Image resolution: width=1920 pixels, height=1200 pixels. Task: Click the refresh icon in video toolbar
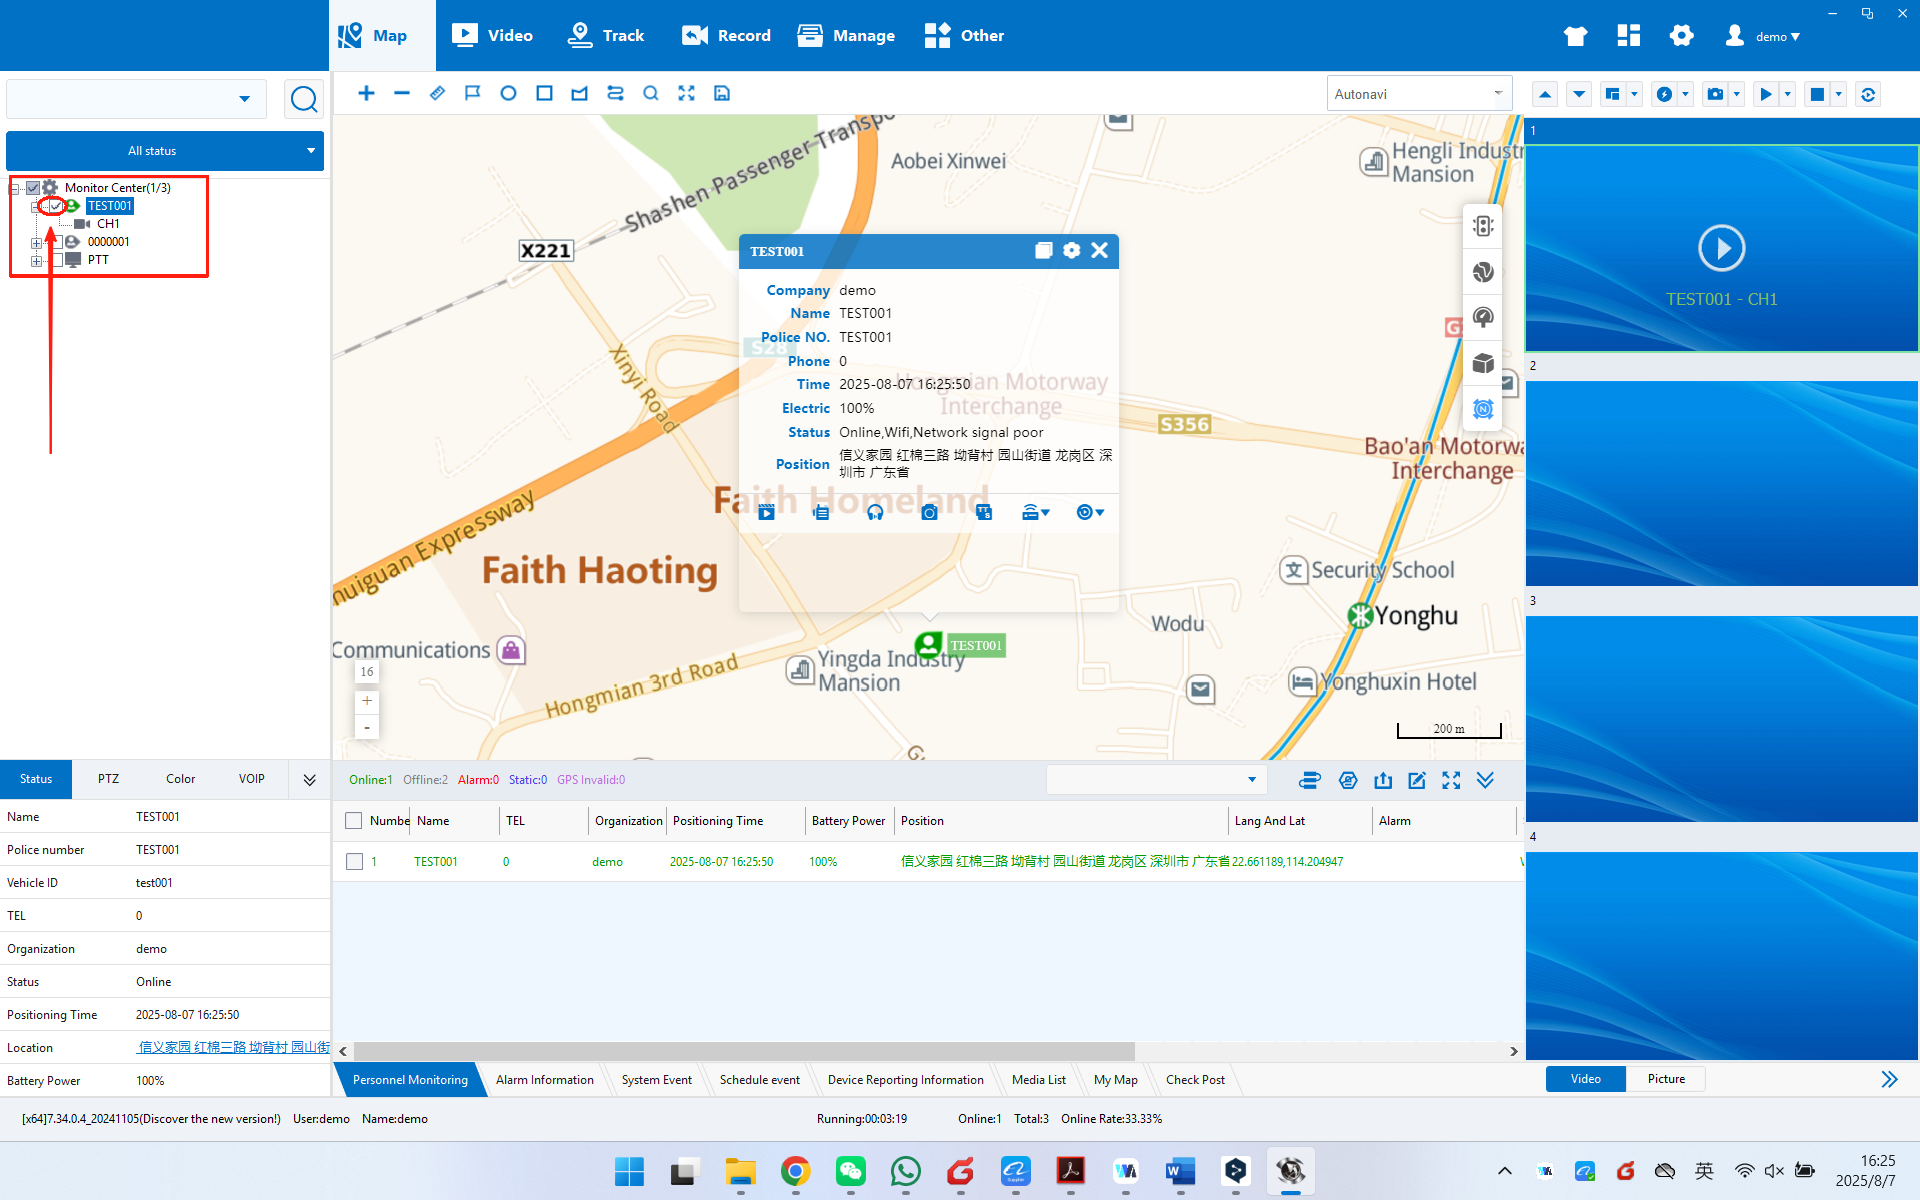pos(1868,94)
